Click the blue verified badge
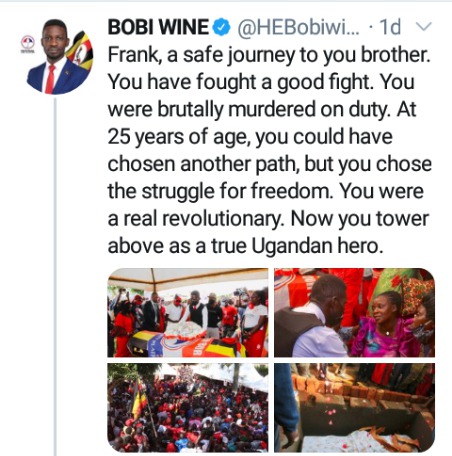Image resolution: width=452 pixels, height=456 pixels. click(221, 27)
